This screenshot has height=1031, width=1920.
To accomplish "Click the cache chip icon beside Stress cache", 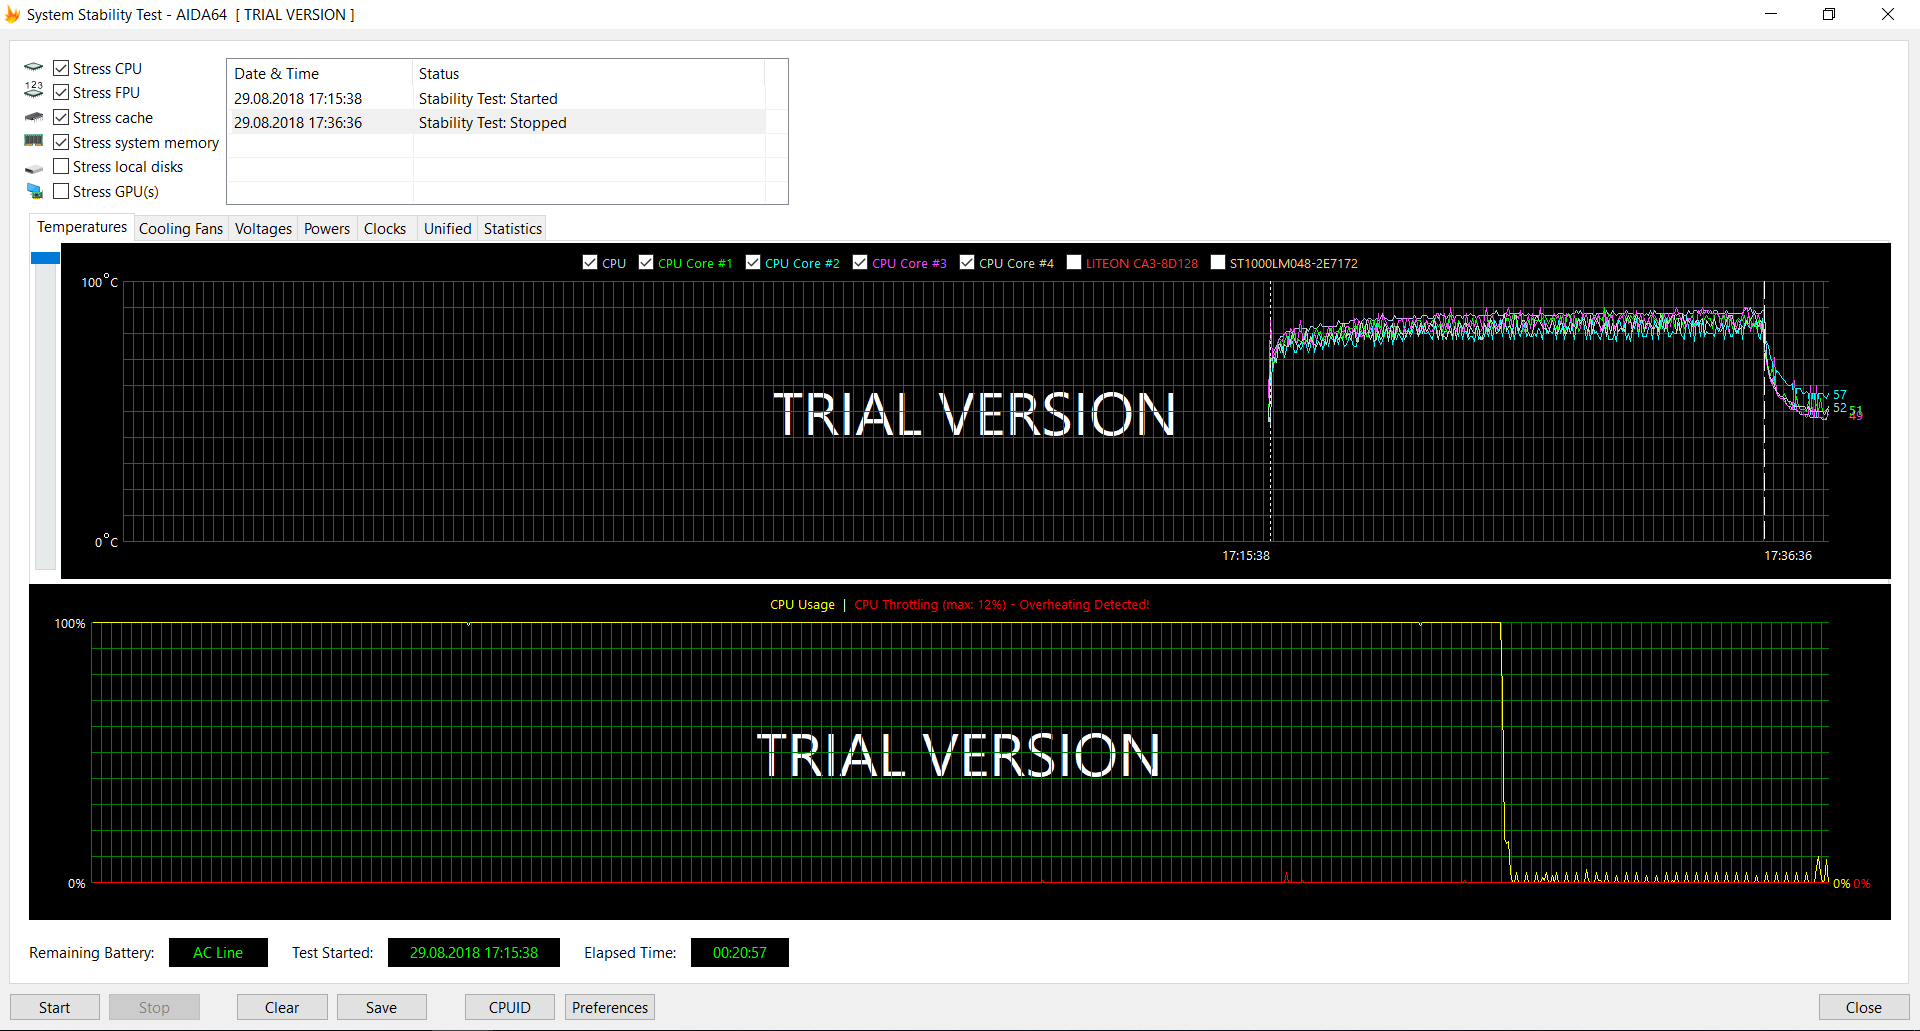I will click(34, 117).
